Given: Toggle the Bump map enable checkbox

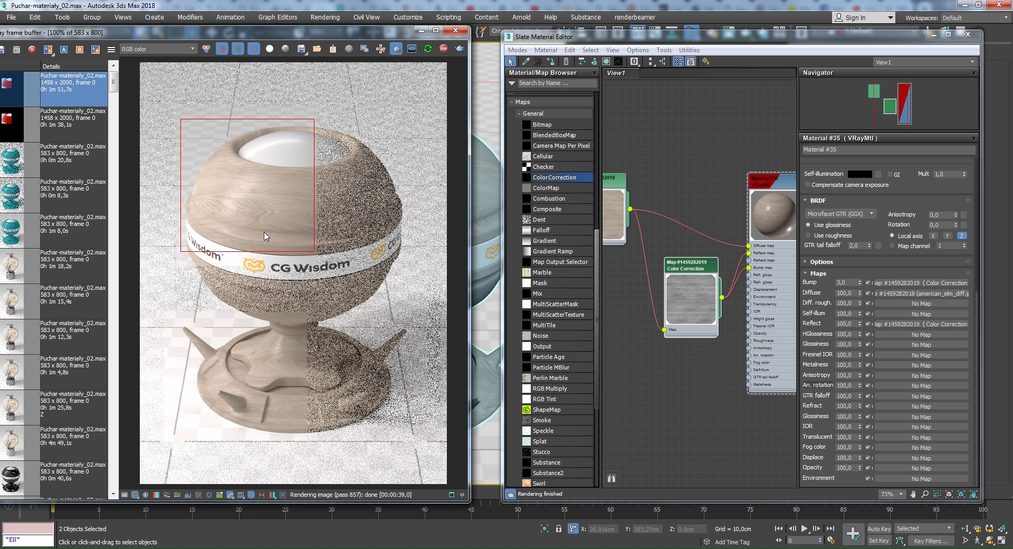Looking at the screenshot, I should coord(867,283).
